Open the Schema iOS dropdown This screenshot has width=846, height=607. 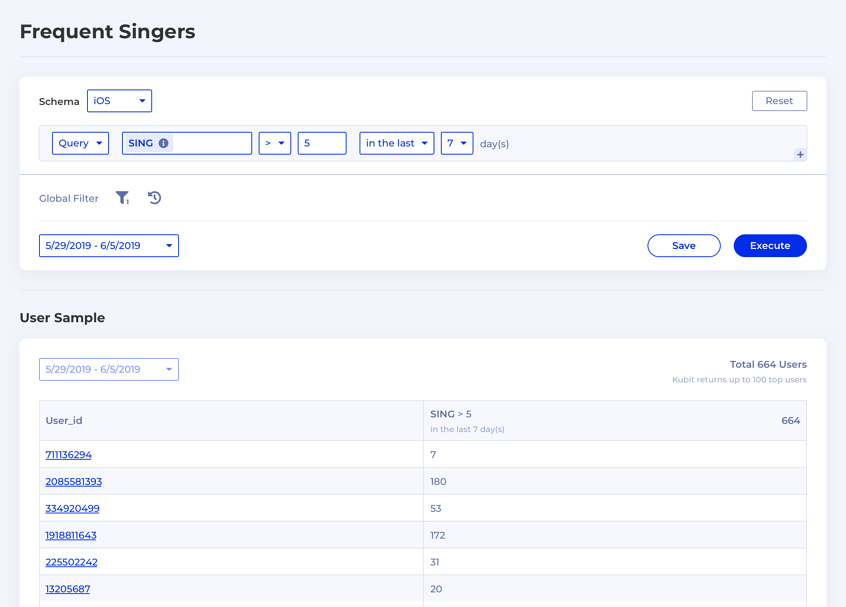tap(119, 101)
